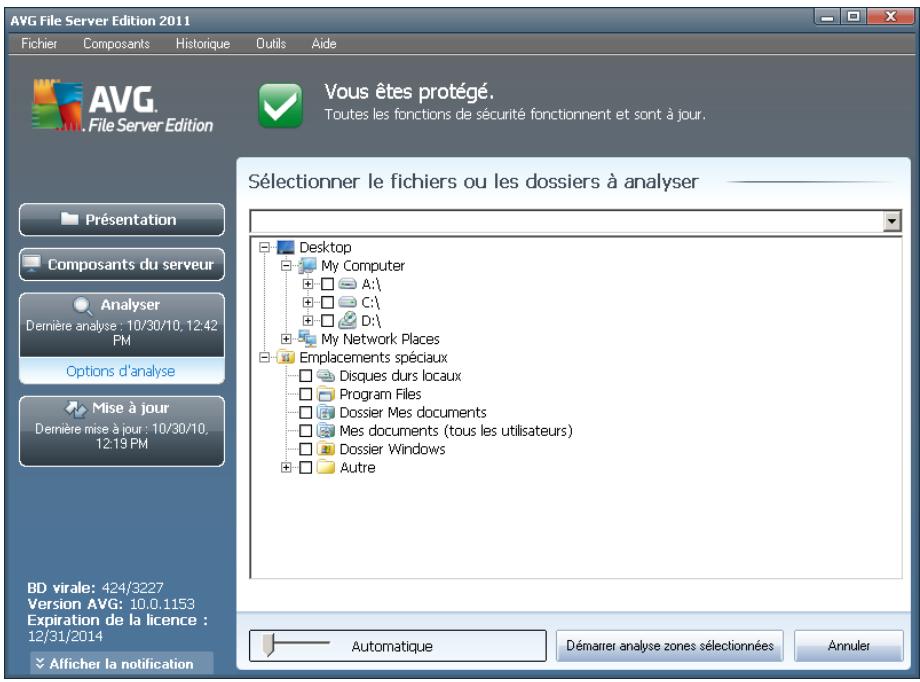Click the Mise à jour button
This screenshot has width=920, height=682.
(122, 431)
